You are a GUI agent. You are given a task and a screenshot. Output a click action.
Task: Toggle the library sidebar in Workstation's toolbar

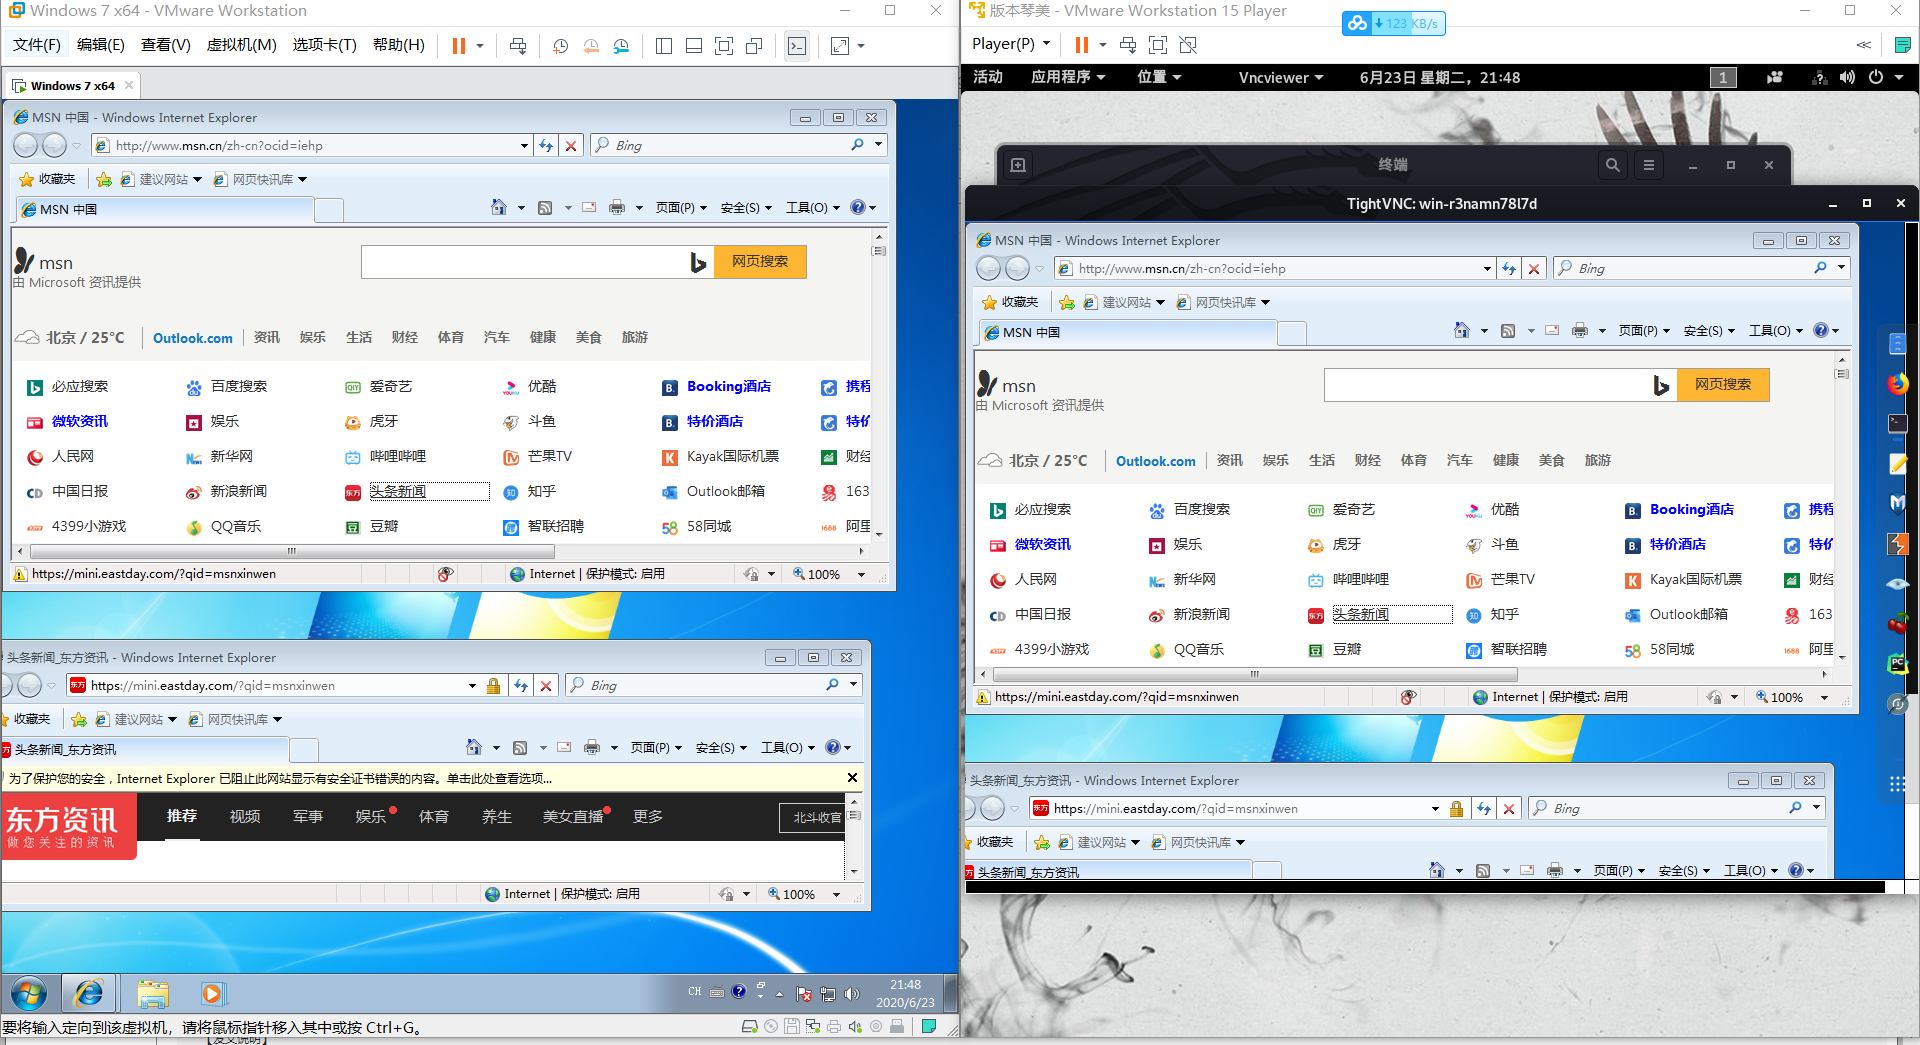(x=664, y=46)
